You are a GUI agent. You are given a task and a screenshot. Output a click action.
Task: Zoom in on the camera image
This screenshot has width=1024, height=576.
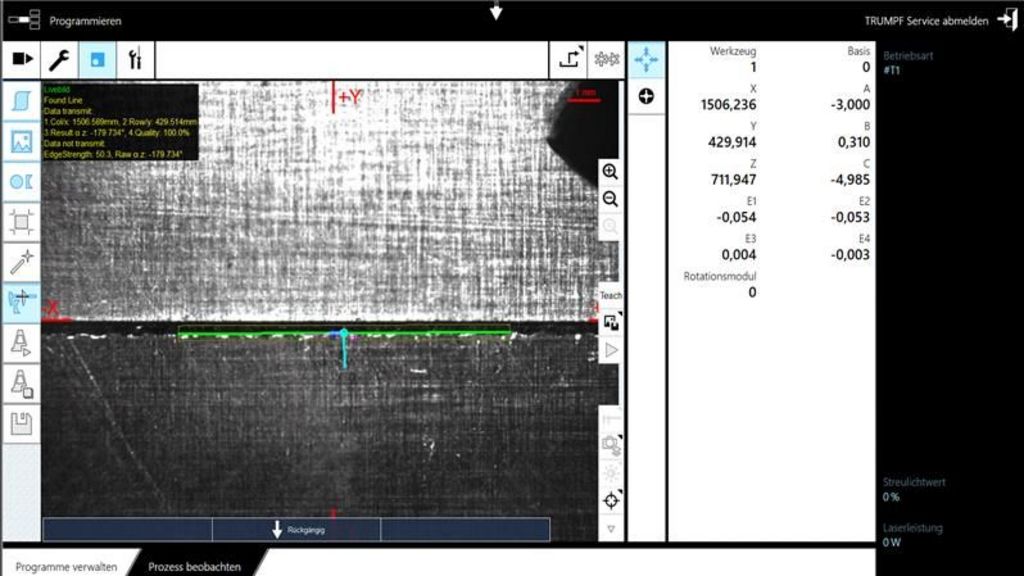coord(610,172)
